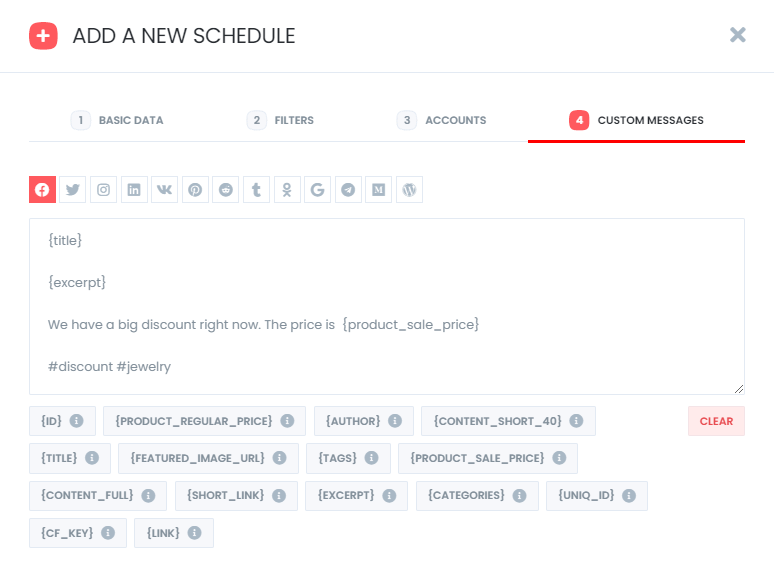Close the Add a New Schedule dialog
Image resolution: width=774 pixels, height=568 pixels.
(737, 35)
